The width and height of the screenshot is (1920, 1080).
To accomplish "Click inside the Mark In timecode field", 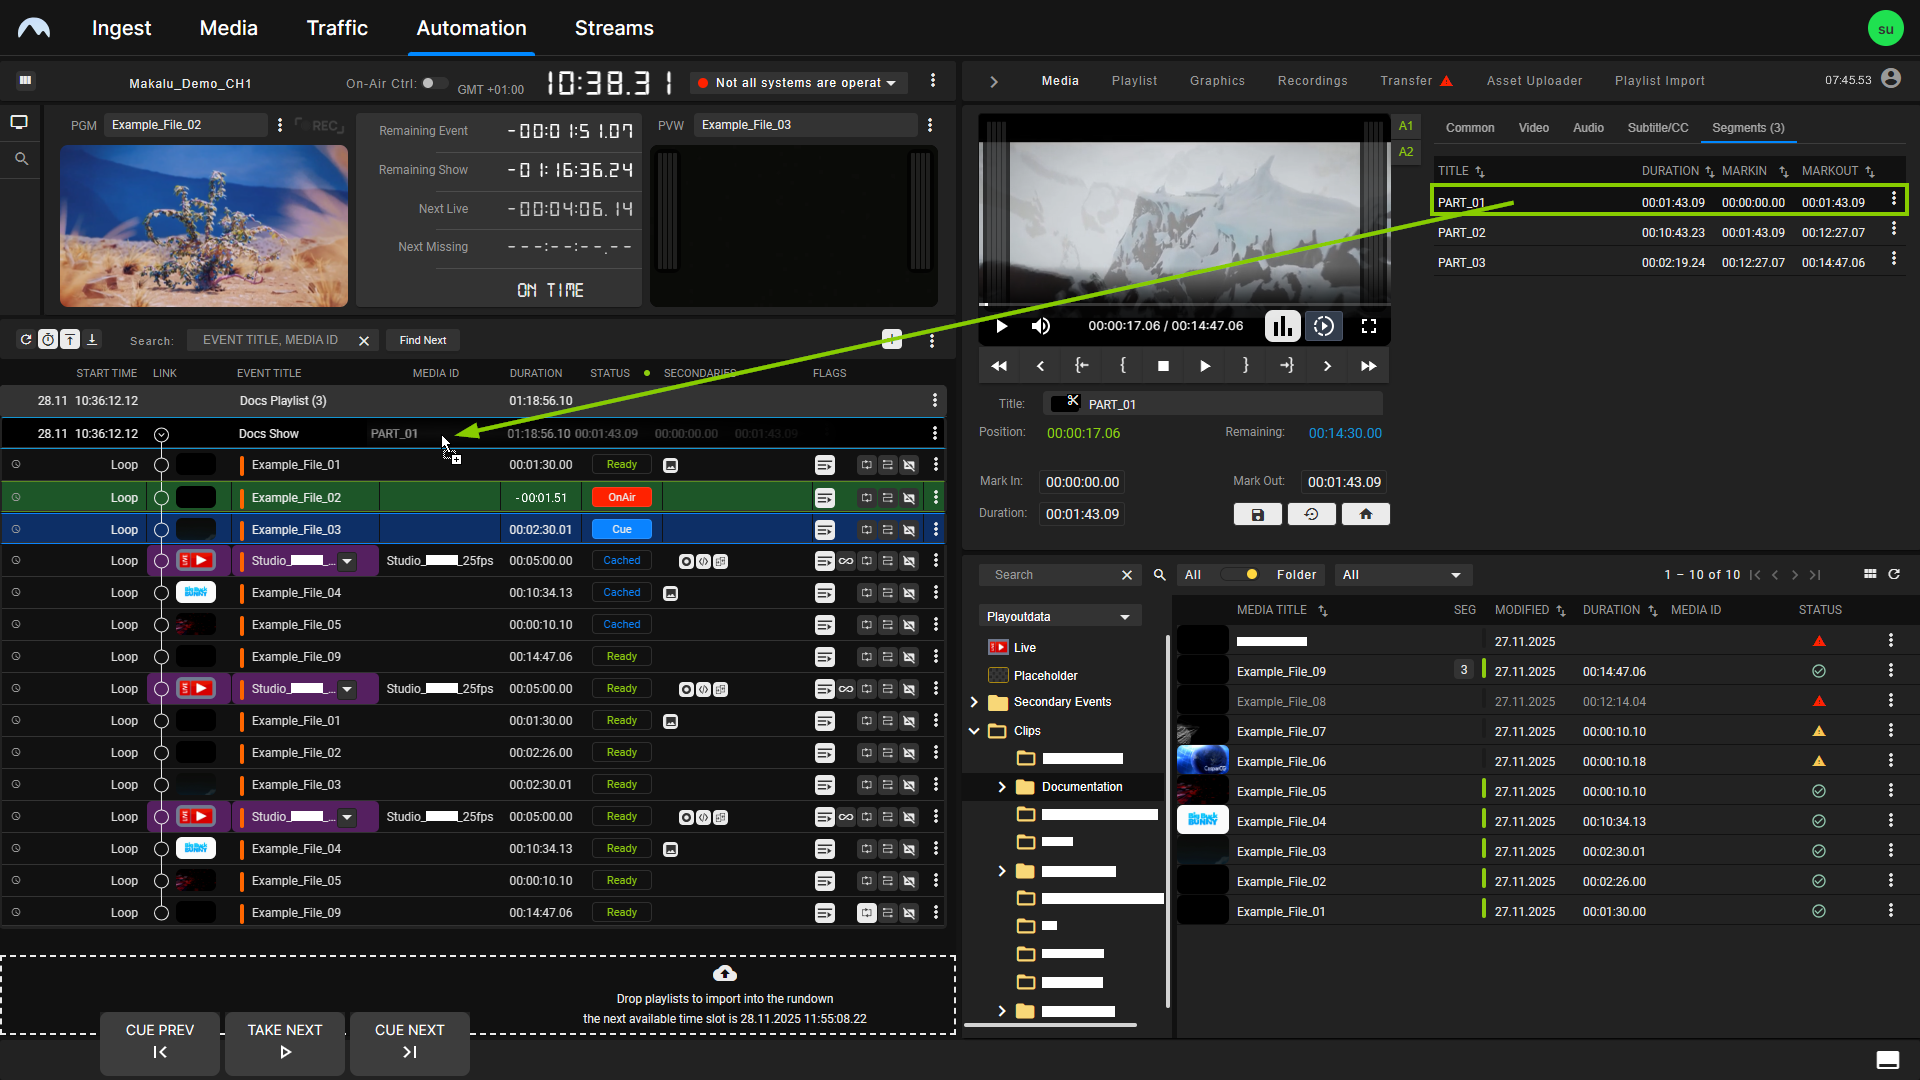I will point(1081,482).
